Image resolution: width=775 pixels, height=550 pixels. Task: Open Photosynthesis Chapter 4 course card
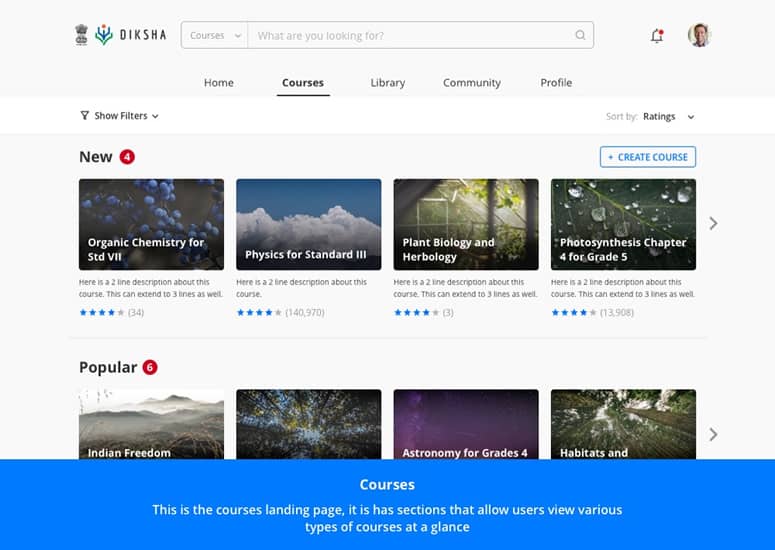tap(623, 224)
